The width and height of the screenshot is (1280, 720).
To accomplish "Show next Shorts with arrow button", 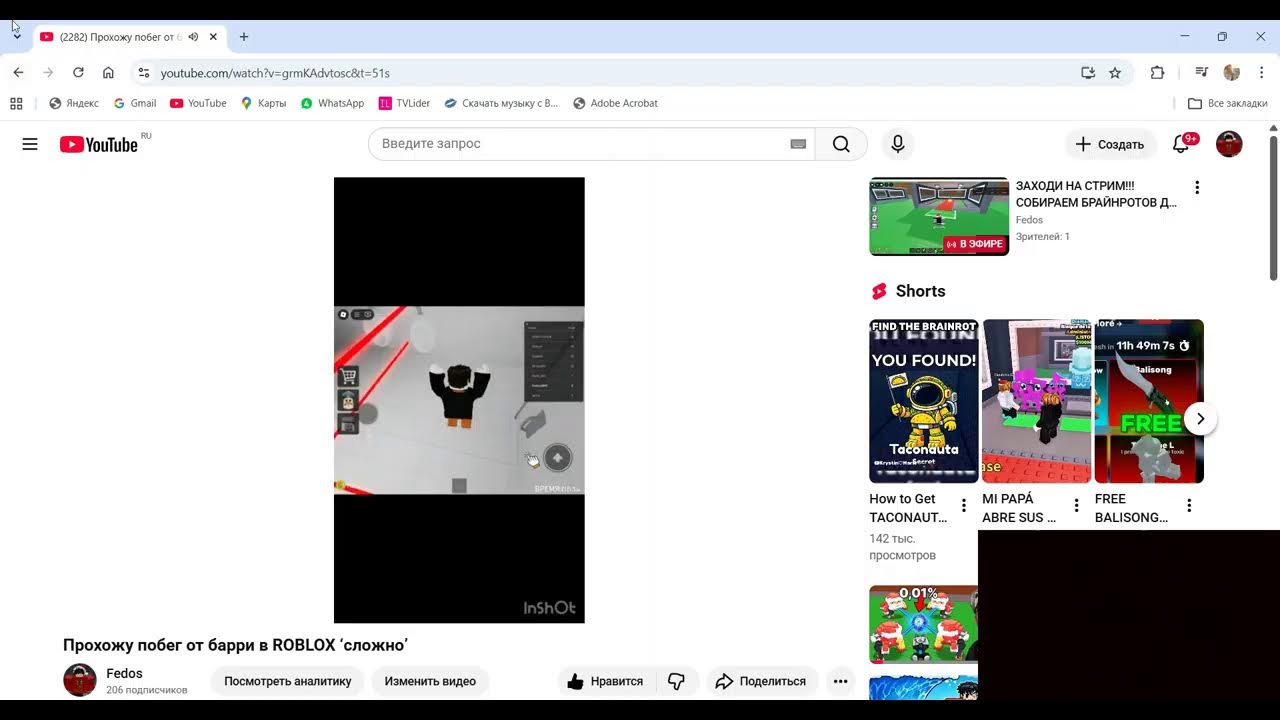I will click(x=1200, y=419).
